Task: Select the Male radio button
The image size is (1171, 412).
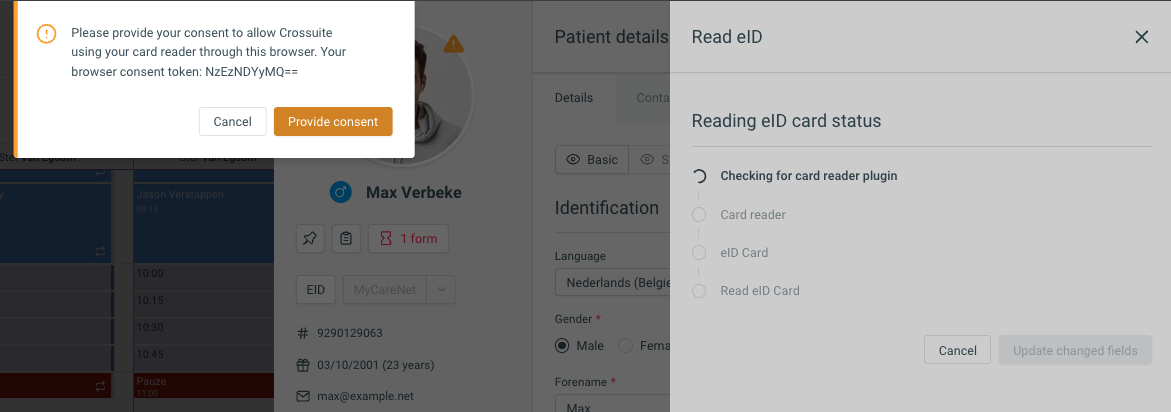Action: (x=562, y=346)
